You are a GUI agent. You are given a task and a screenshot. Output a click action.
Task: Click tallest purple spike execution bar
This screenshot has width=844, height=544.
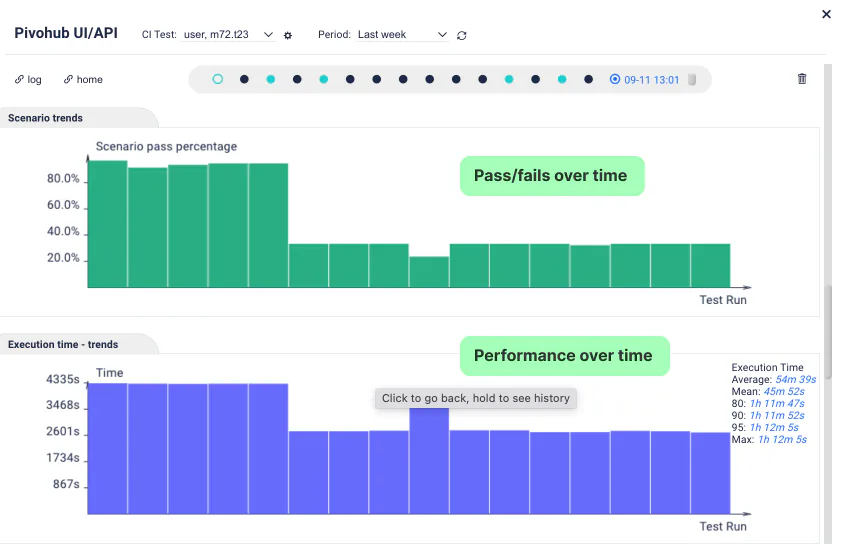pos(429,461)
